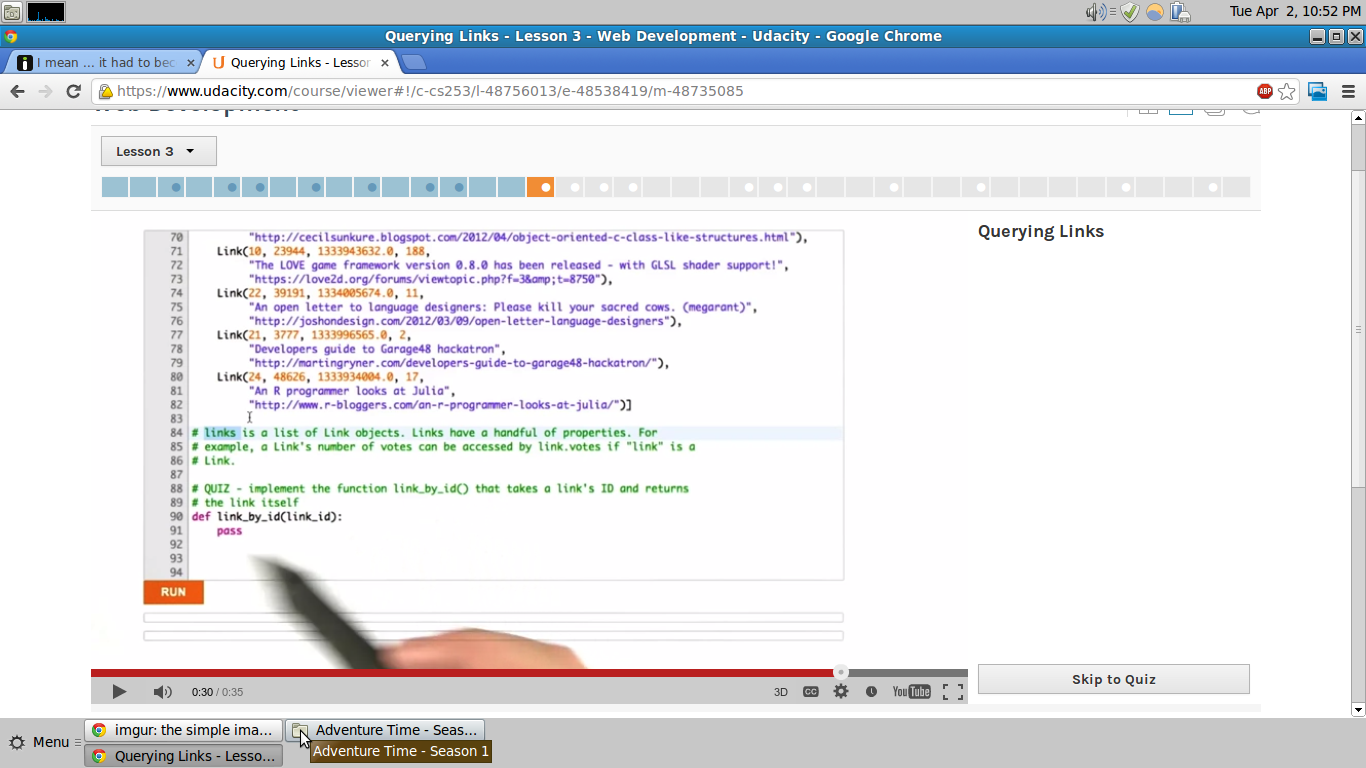Select the orange current lesson segment
Image resolution: width=1366 pixels, height=768 pixels.
point(540,187)
